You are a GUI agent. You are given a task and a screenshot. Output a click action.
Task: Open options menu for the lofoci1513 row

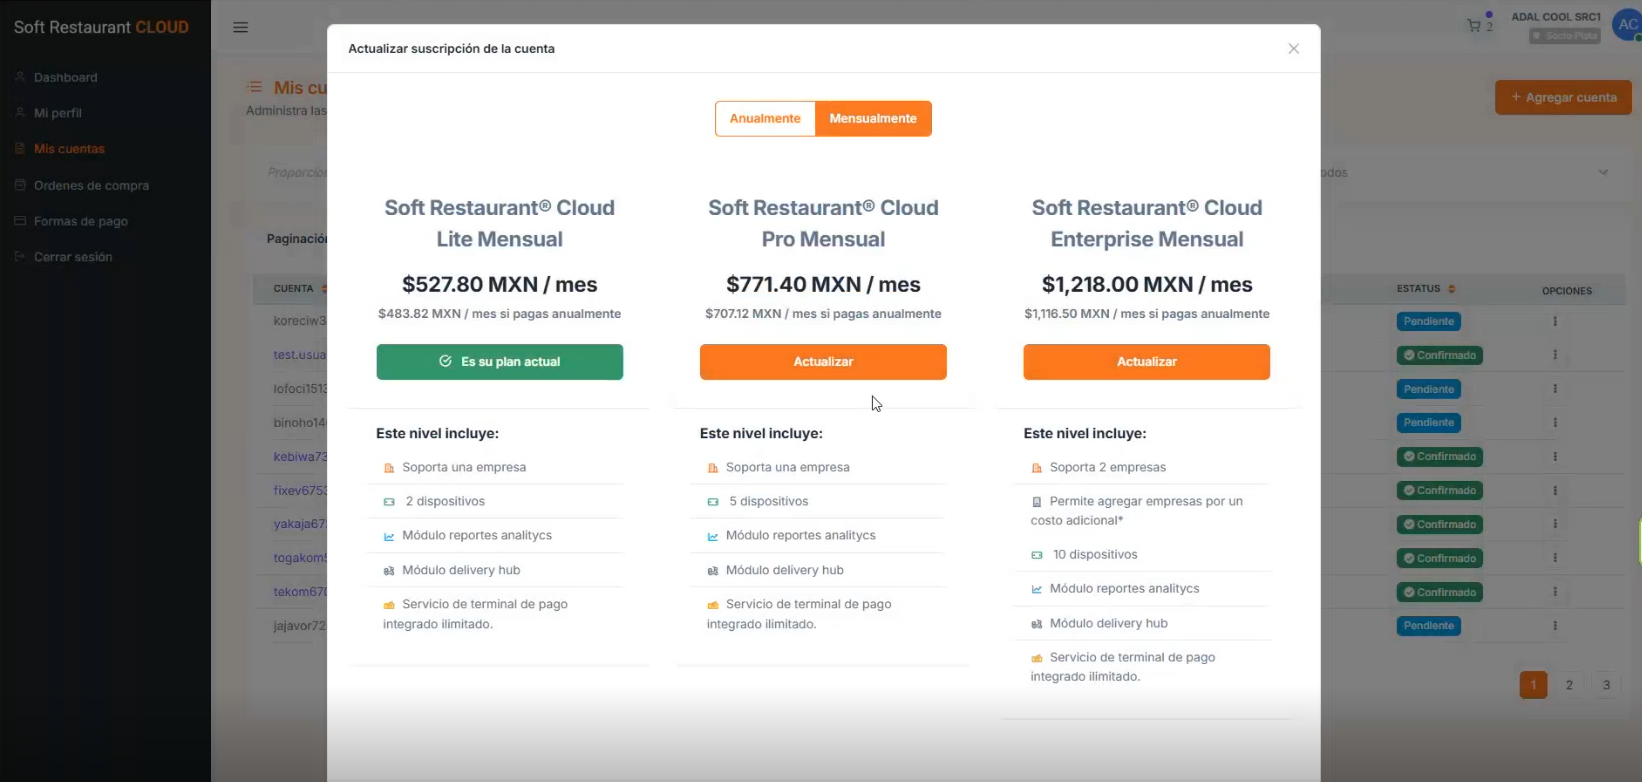tap(1555, 389)
